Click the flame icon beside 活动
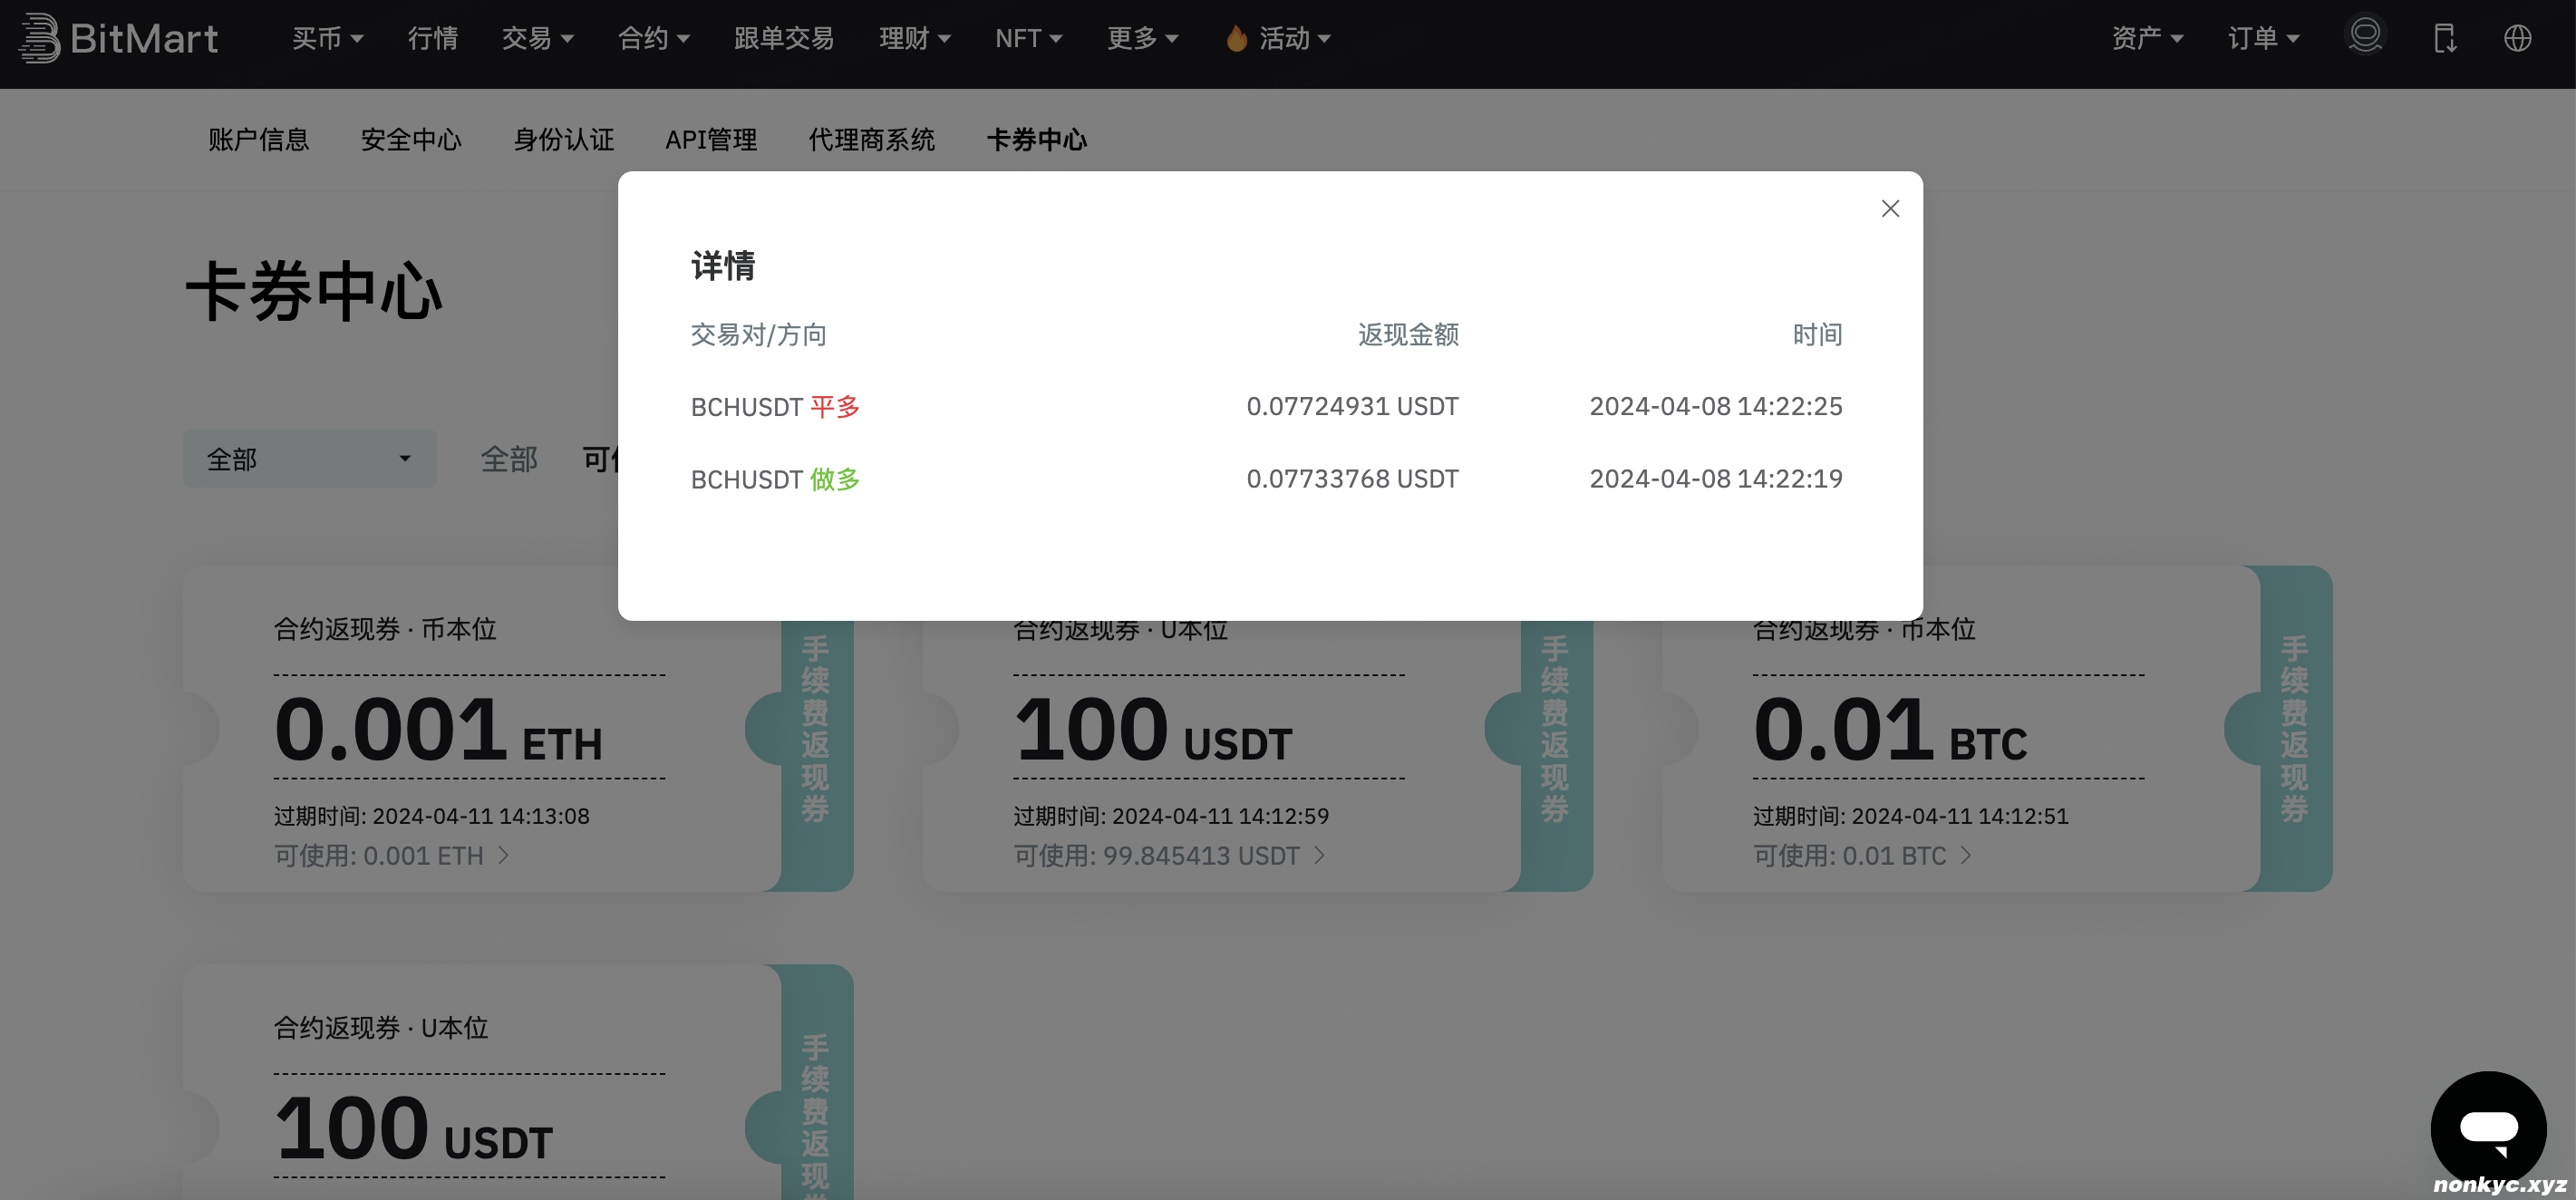This screenshot has width=2576, height=1200. (x=1237, y=38)
